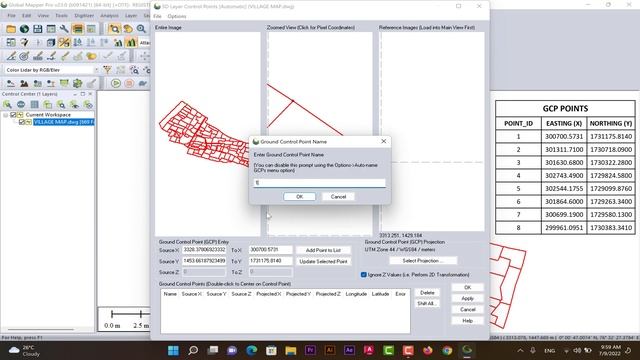Toggle VILLAGE MAP.dwg layer checkbox
Image resolution: width=640 pixels, height=360 pixels.
point(22,122)
